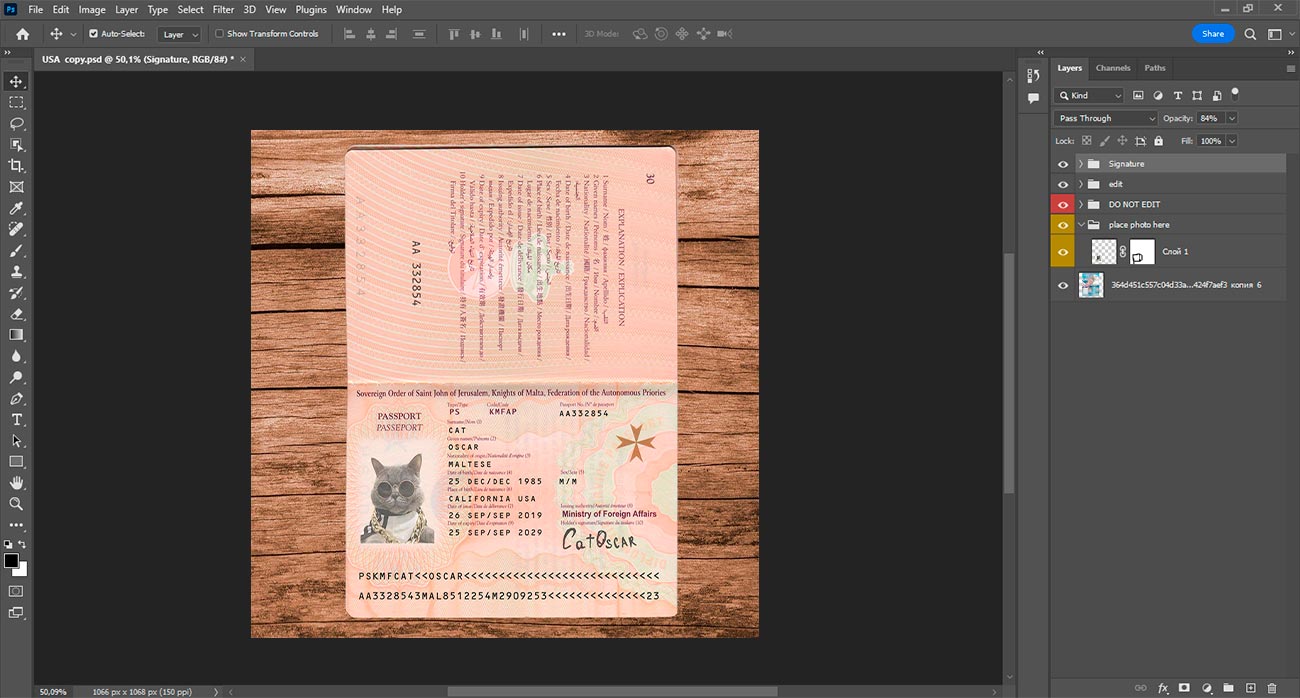Toggle Quick Mask mode icon

(16, 591)
